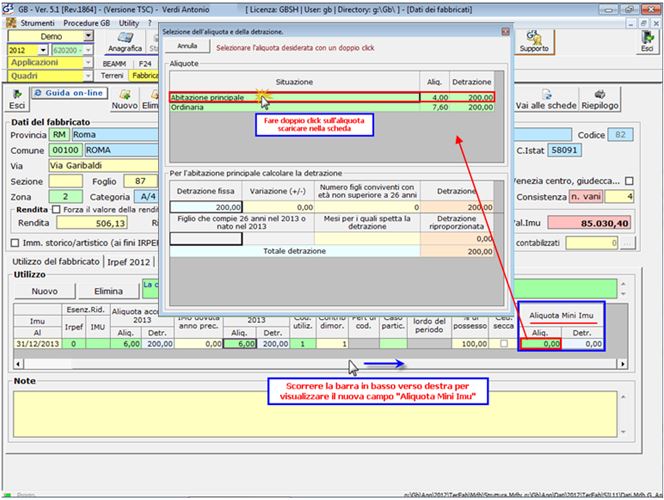Click the Categoria A/4 field
Viewport: 664px width, 500px height.
click(146, 197)
